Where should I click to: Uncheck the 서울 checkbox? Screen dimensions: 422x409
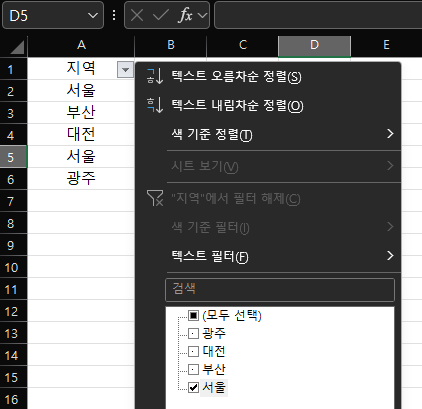[193, 387]
